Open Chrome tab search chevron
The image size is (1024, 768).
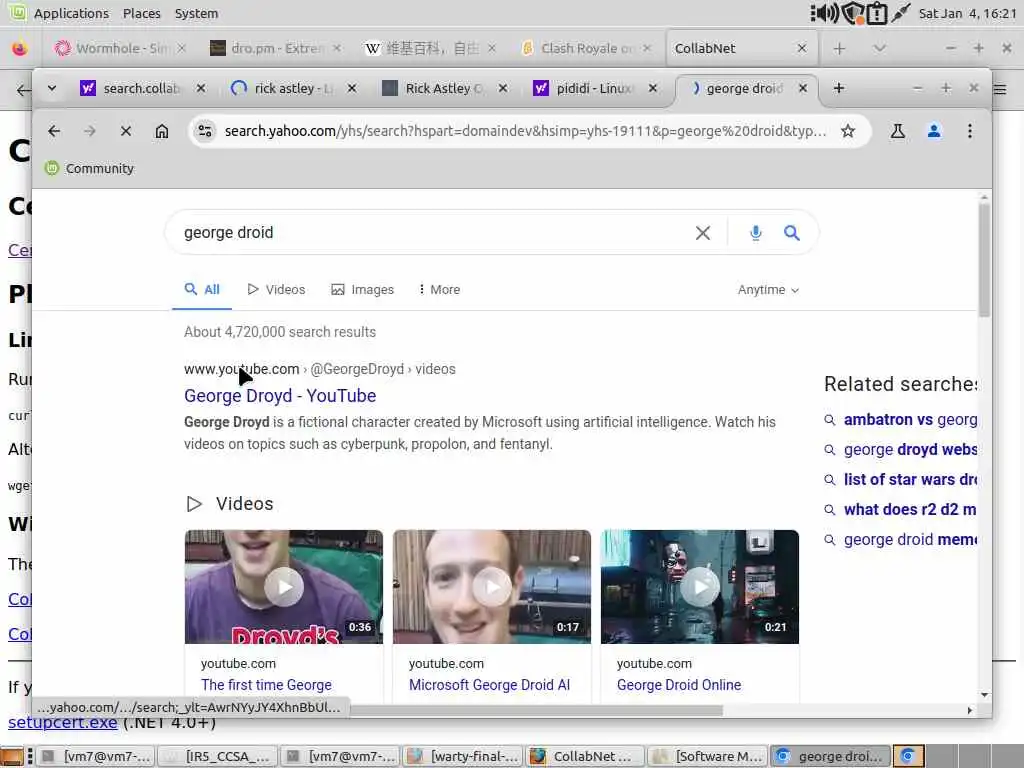(x=52, y=88)
